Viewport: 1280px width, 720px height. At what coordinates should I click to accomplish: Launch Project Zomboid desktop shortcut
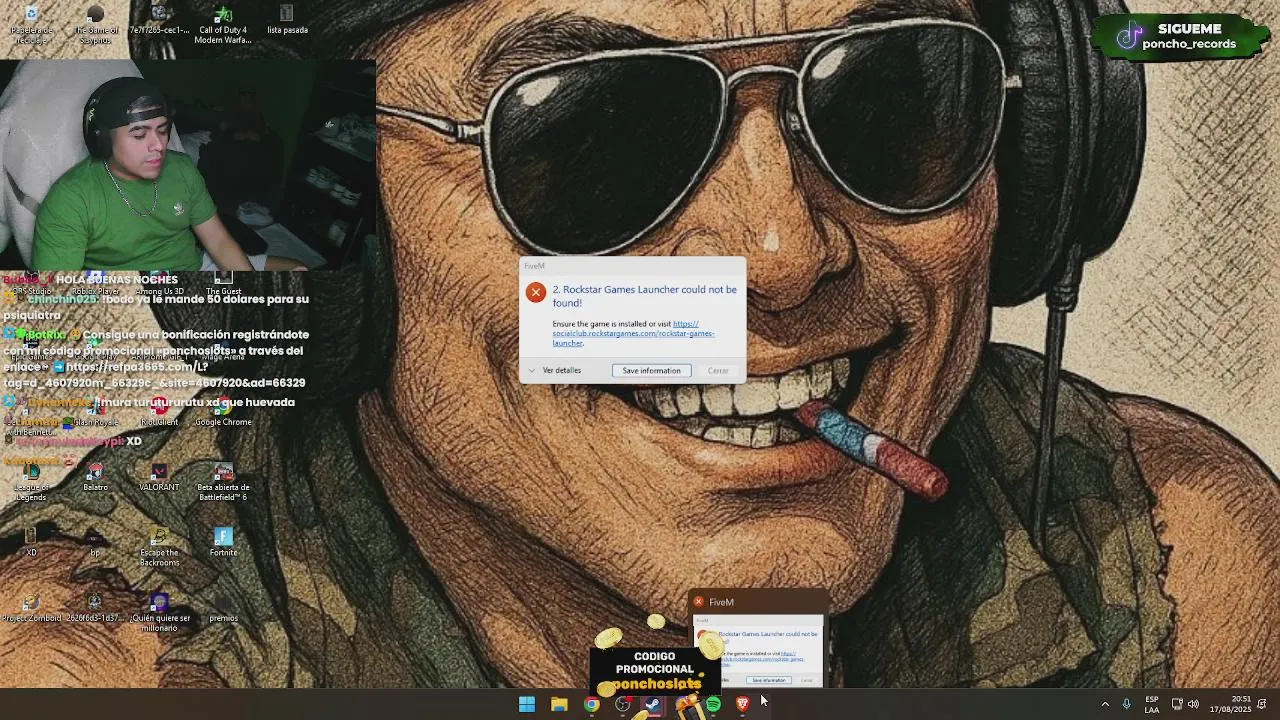point(31,608)
